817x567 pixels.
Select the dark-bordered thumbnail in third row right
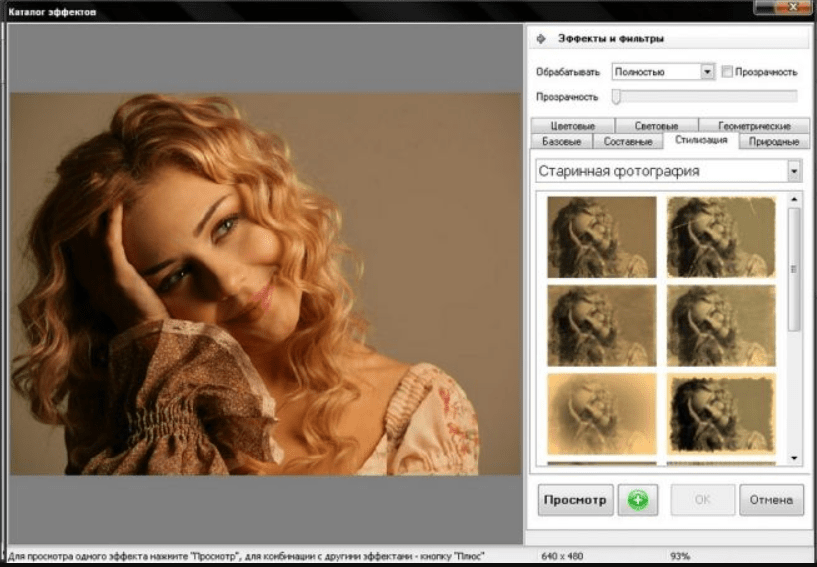(x=721, y=413)
